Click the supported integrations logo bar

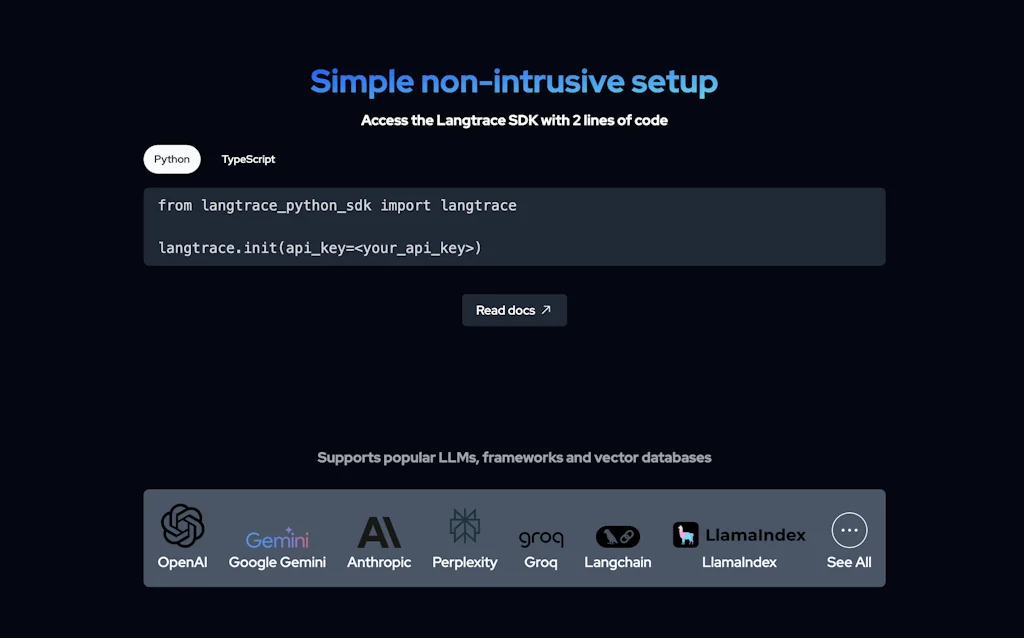[x=514, y=537]
